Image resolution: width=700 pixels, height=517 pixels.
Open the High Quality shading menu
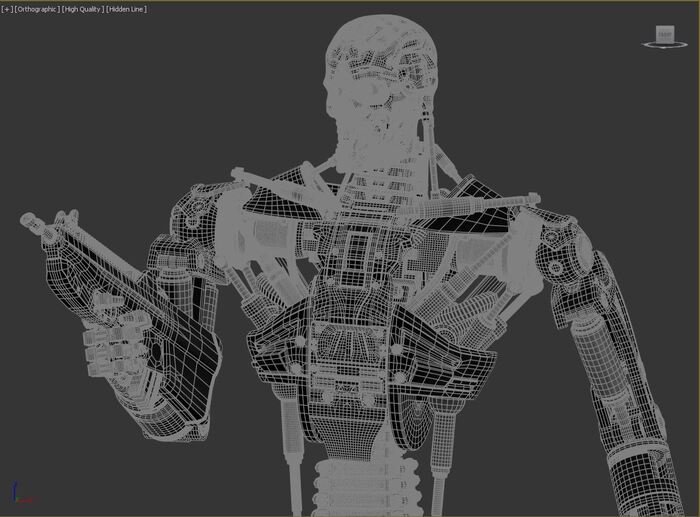click(x=83, y=9)
